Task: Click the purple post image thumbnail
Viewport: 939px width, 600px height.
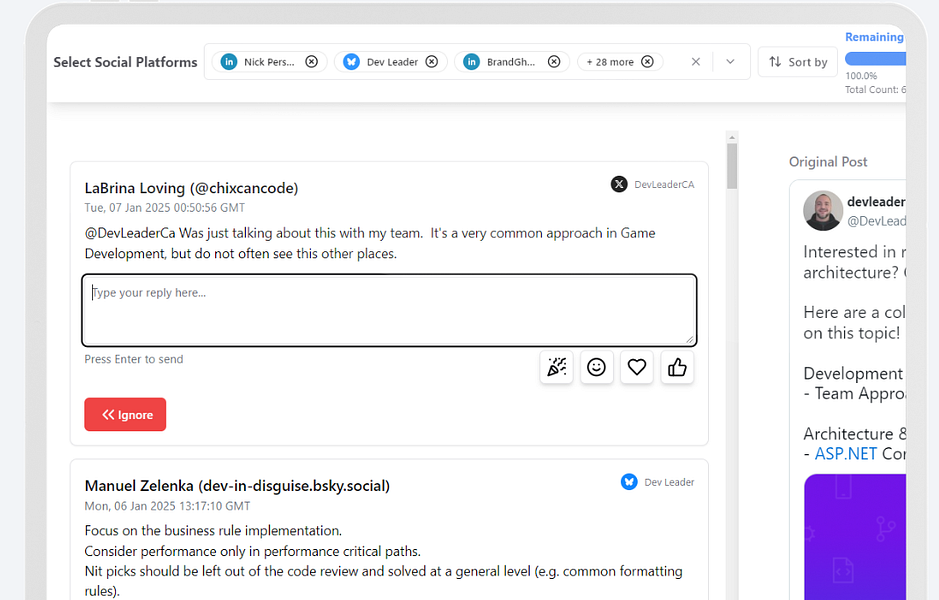Action: point(855,537)
